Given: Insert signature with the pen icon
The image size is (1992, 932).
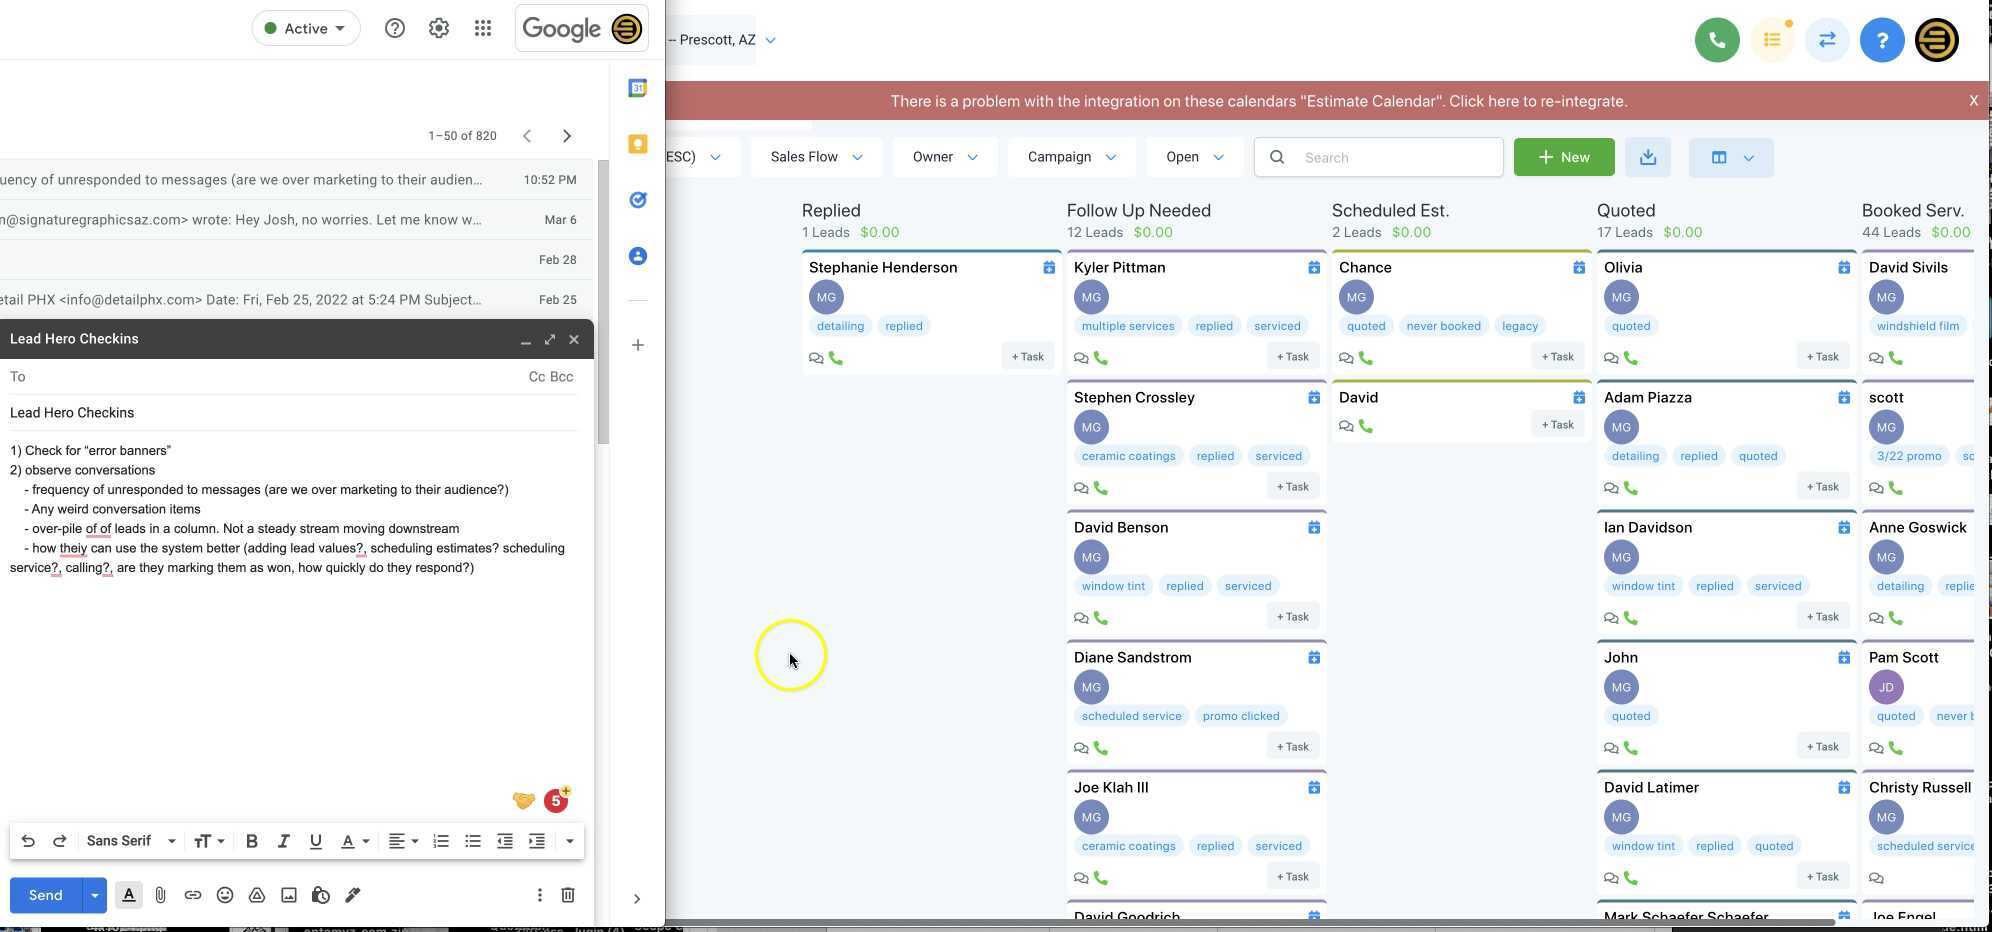Looking at the screenshot, I should pyautogui.click(x=353, y=895).
